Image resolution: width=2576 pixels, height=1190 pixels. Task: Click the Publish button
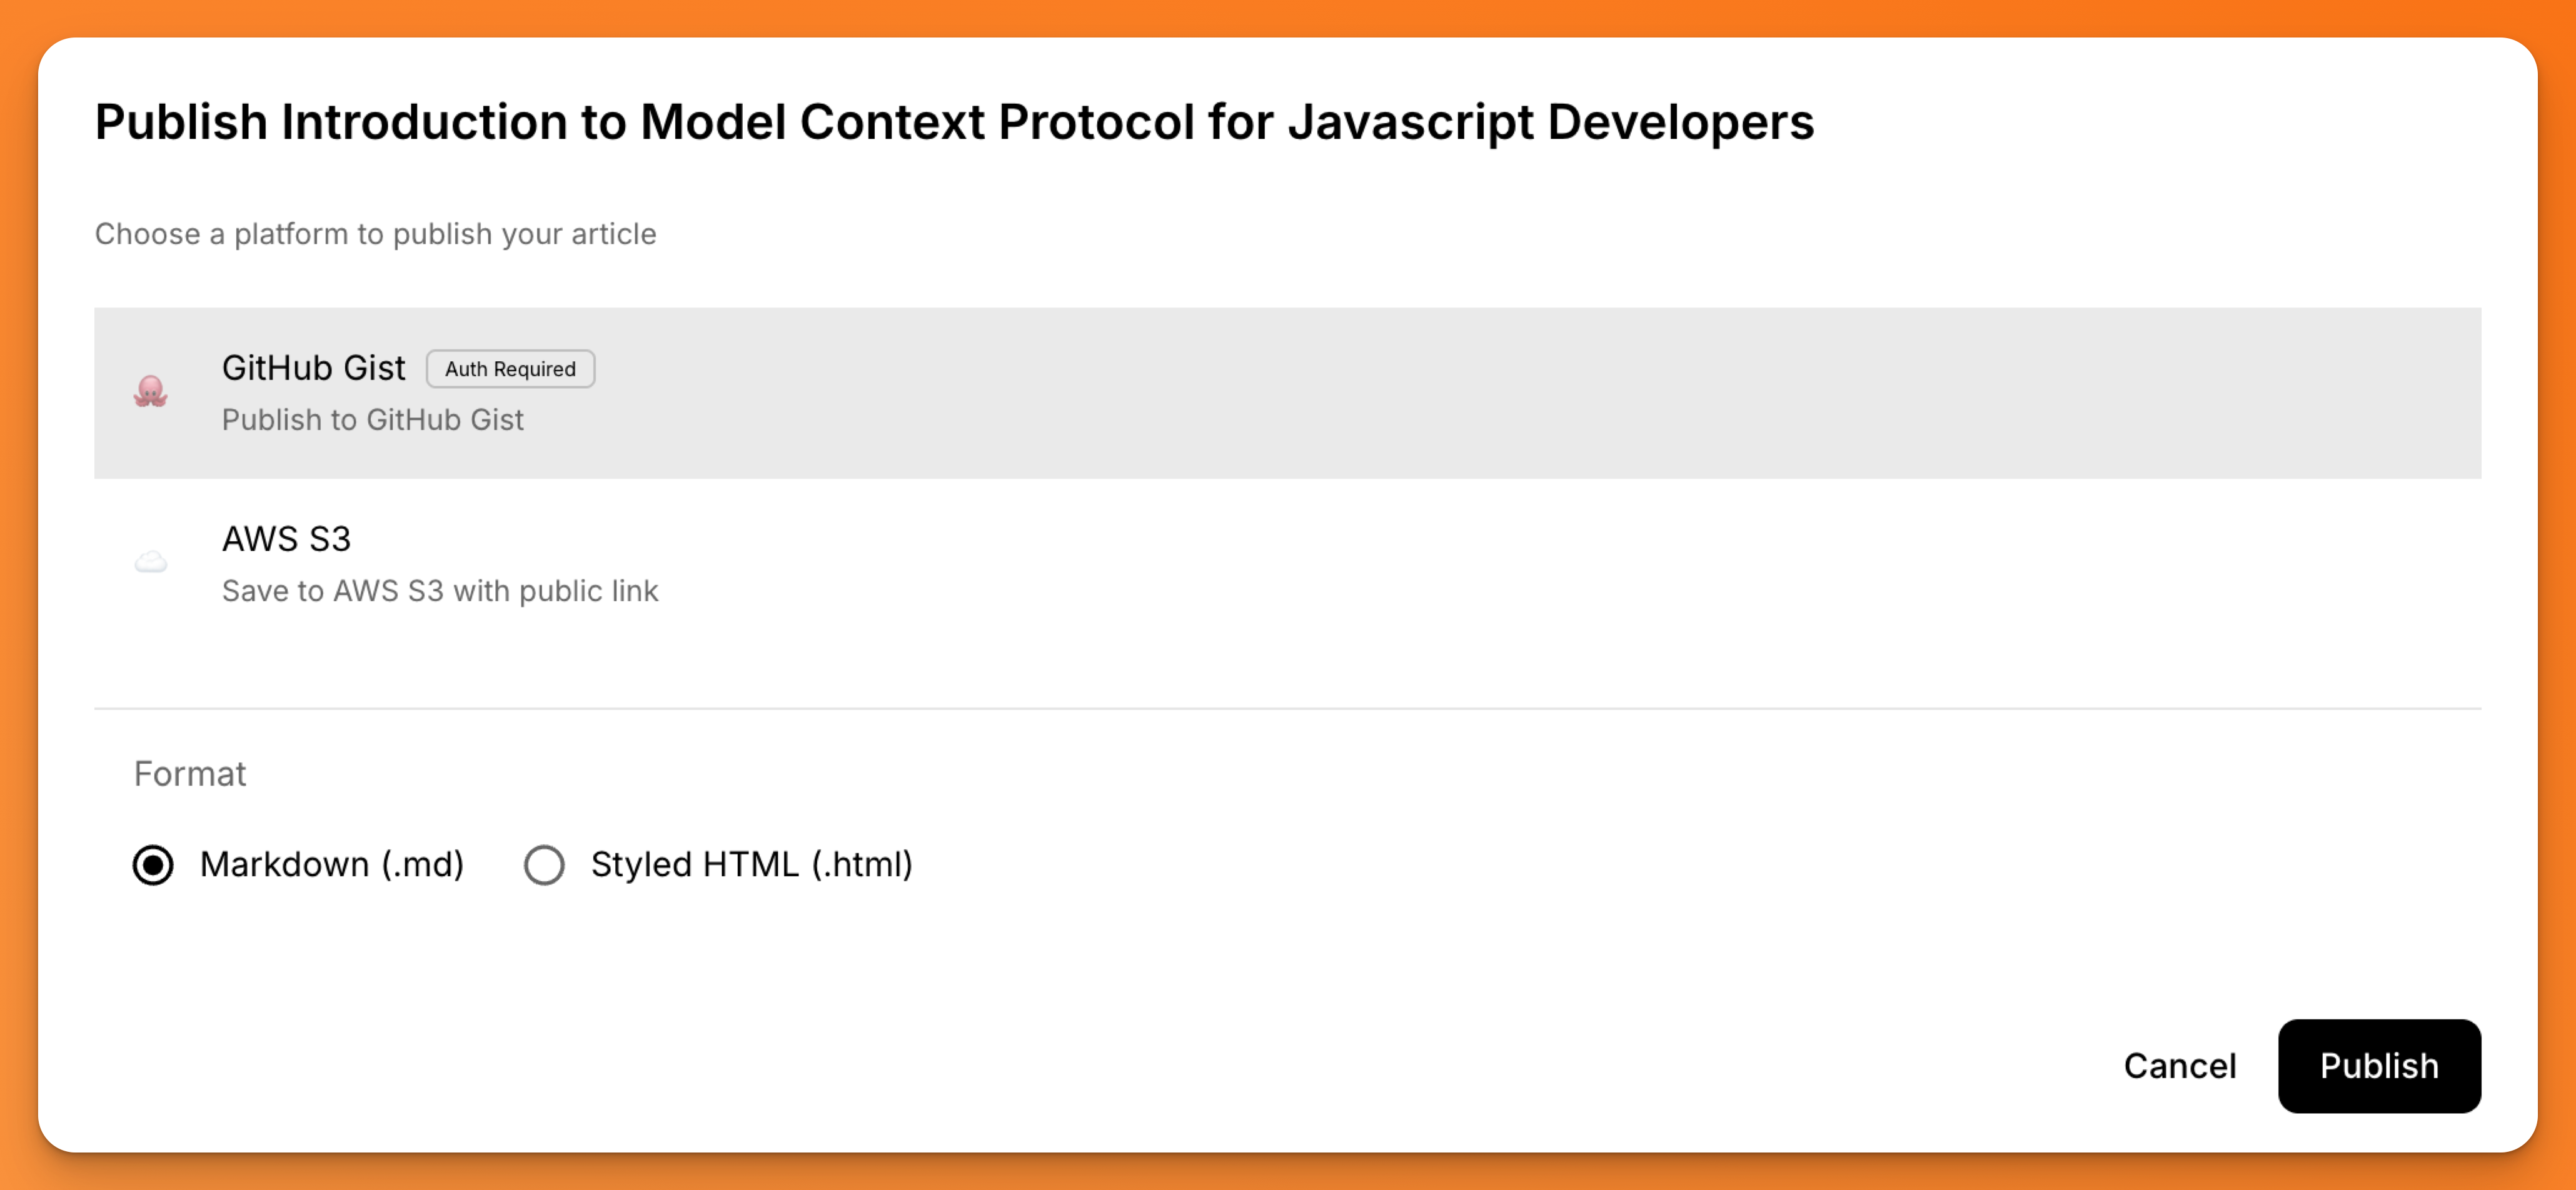pos(2379,1066)
